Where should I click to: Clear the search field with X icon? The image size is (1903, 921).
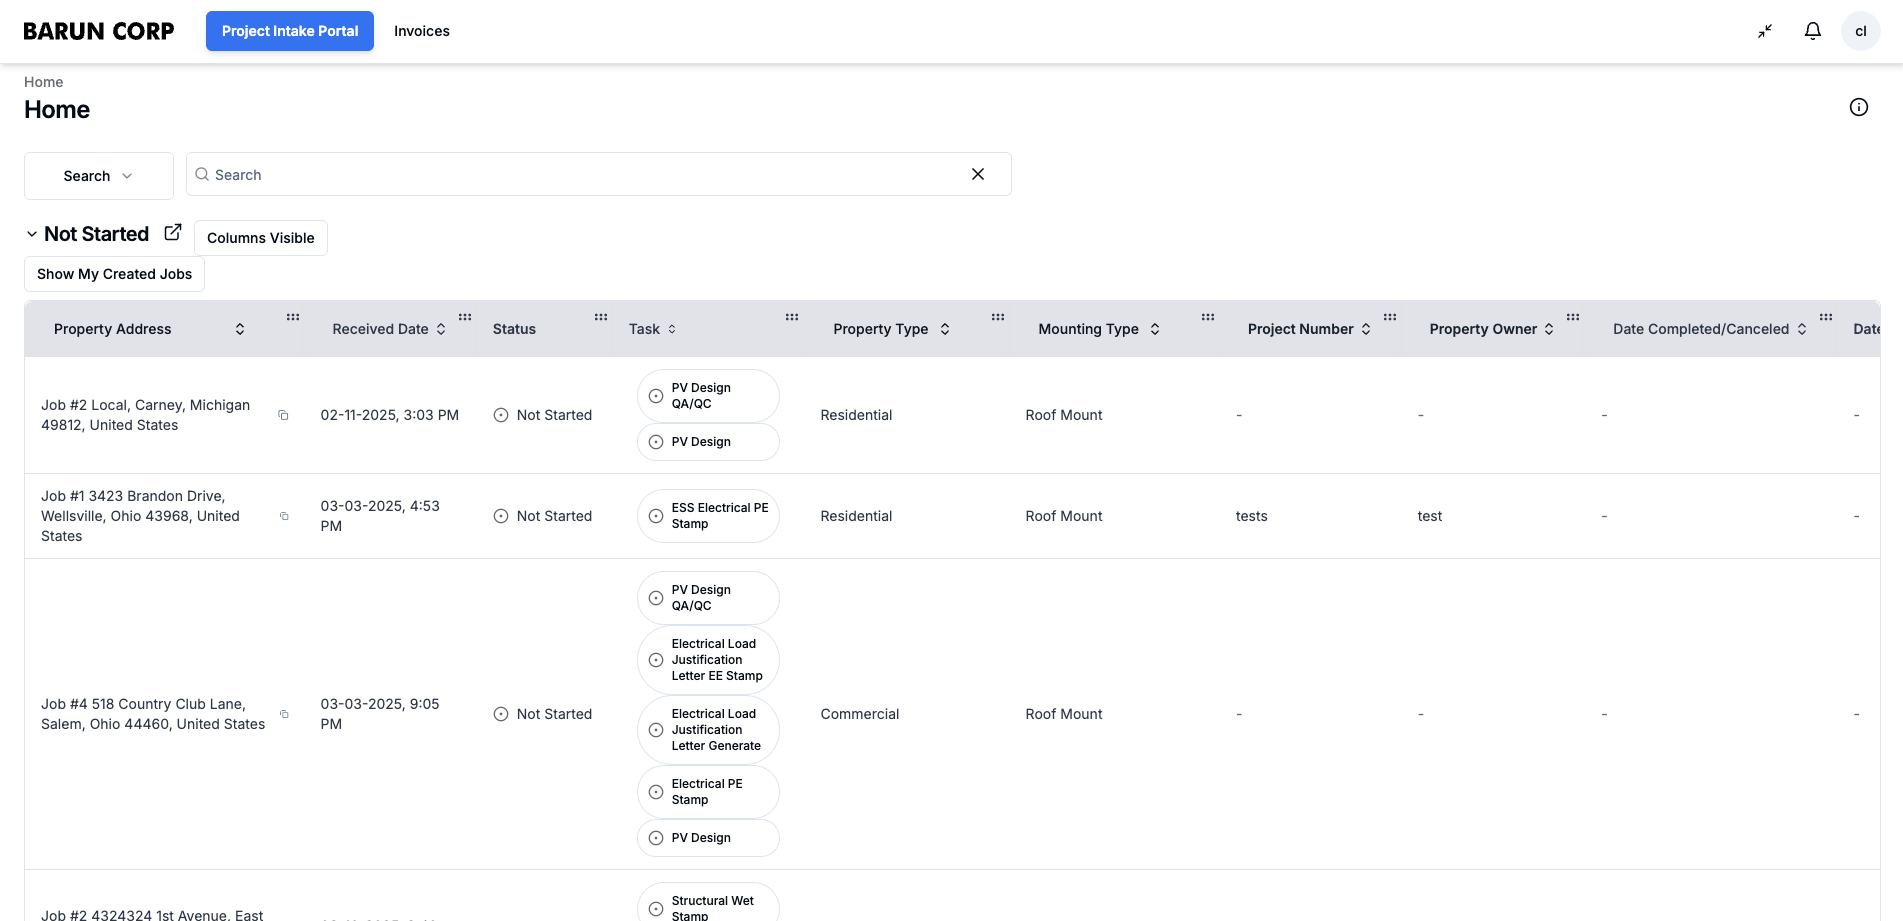977,174
